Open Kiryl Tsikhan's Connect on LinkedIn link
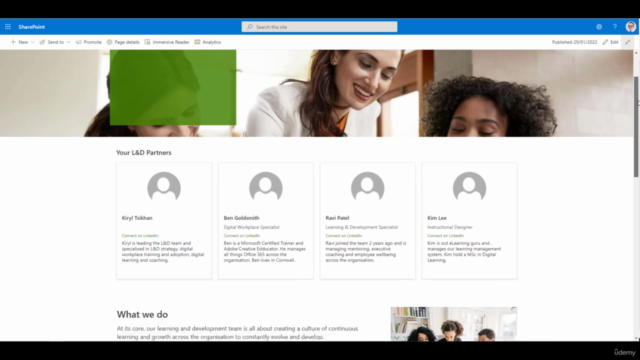The width and height of the screenshot is (640, 360). click(x=140, y=236)
